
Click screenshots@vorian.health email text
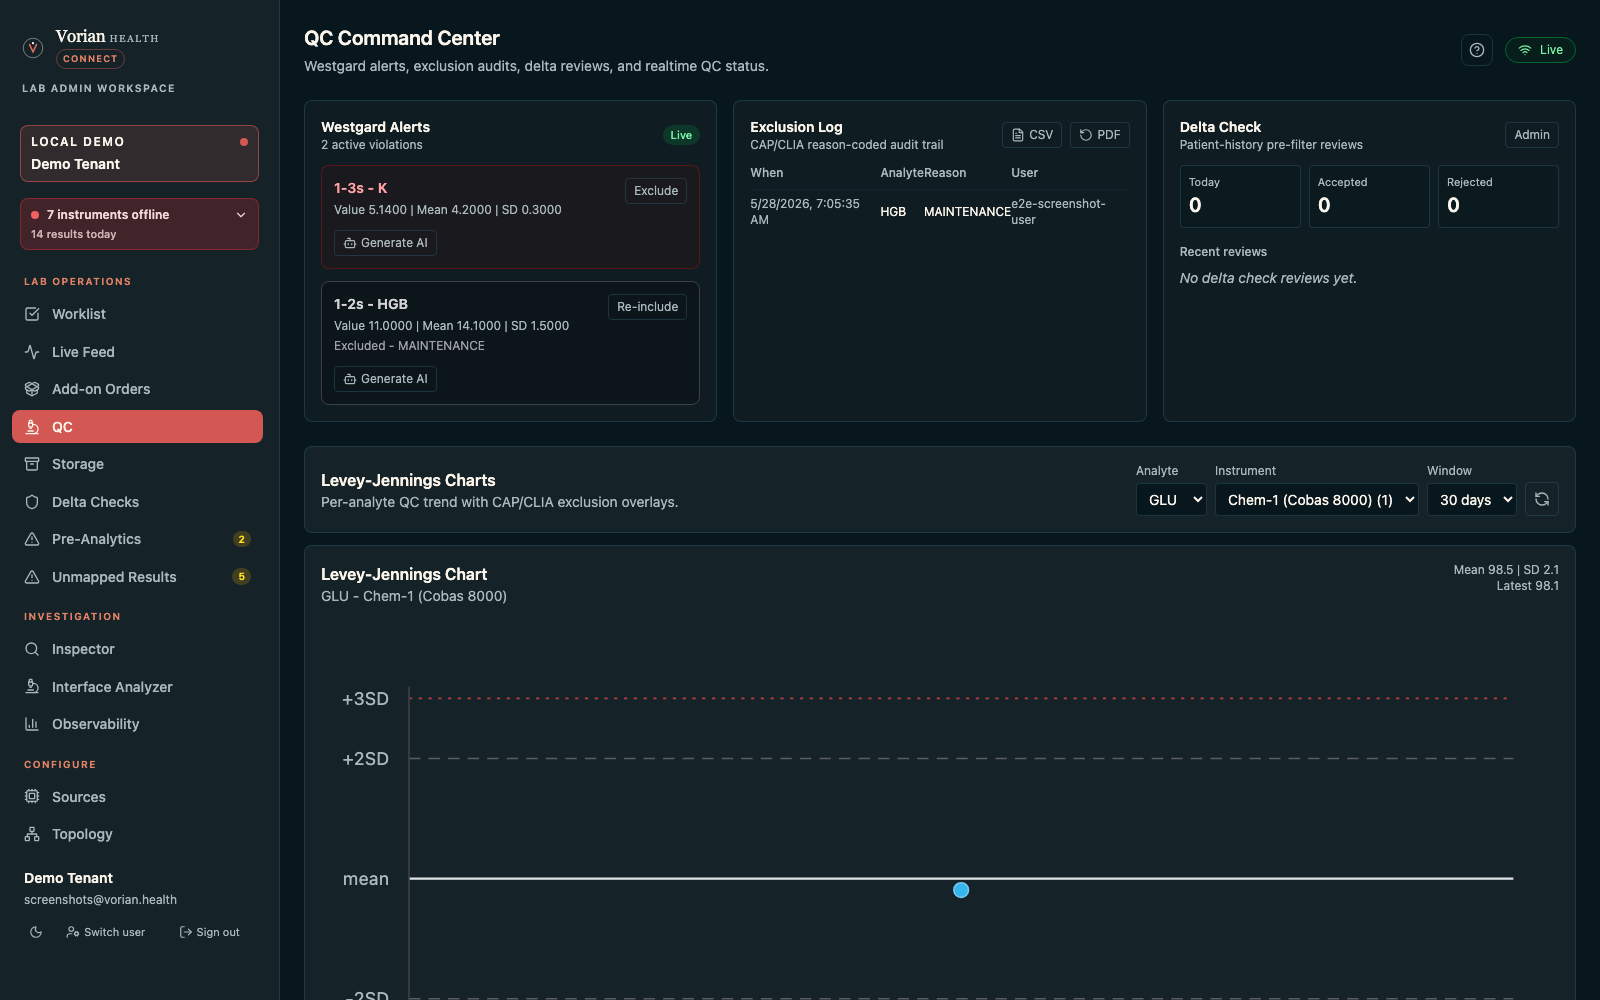pos(100,900)
